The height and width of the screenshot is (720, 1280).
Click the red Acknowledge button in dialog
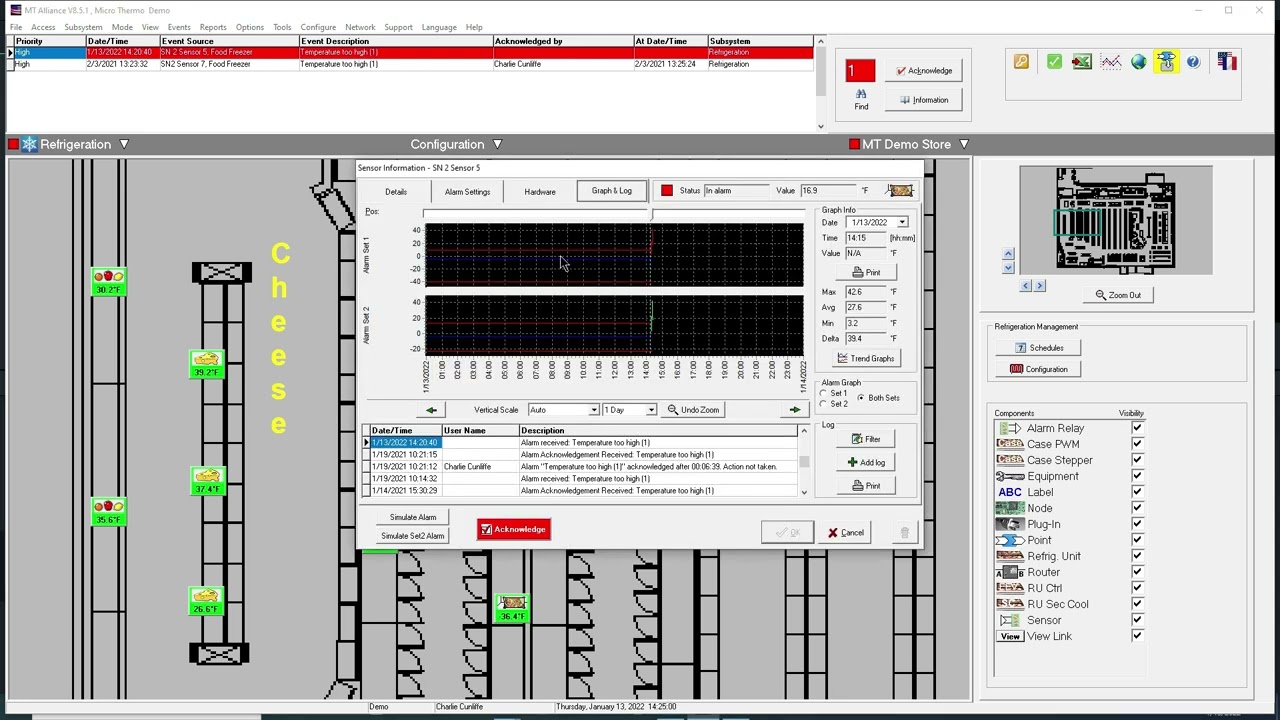click(514, 529)
